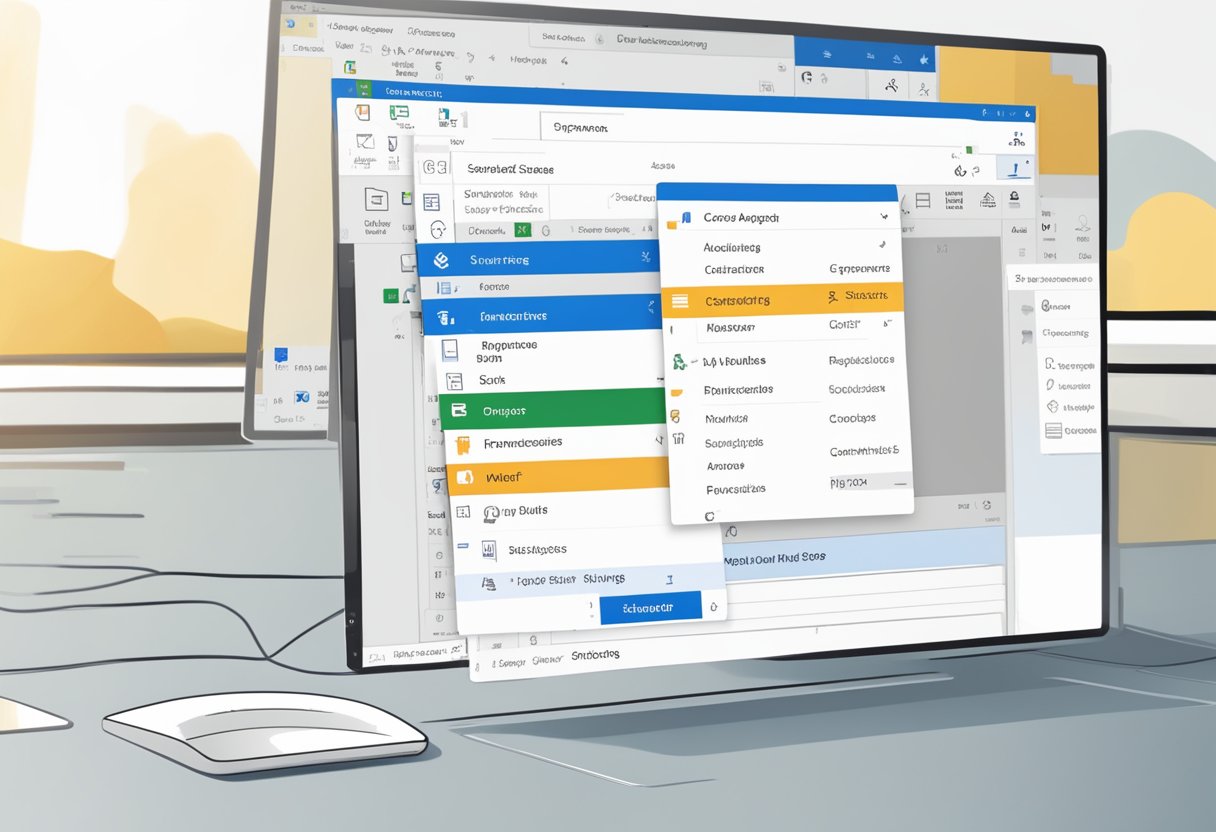Select the orange folder icon beside Friendships entry

[462, 443]
